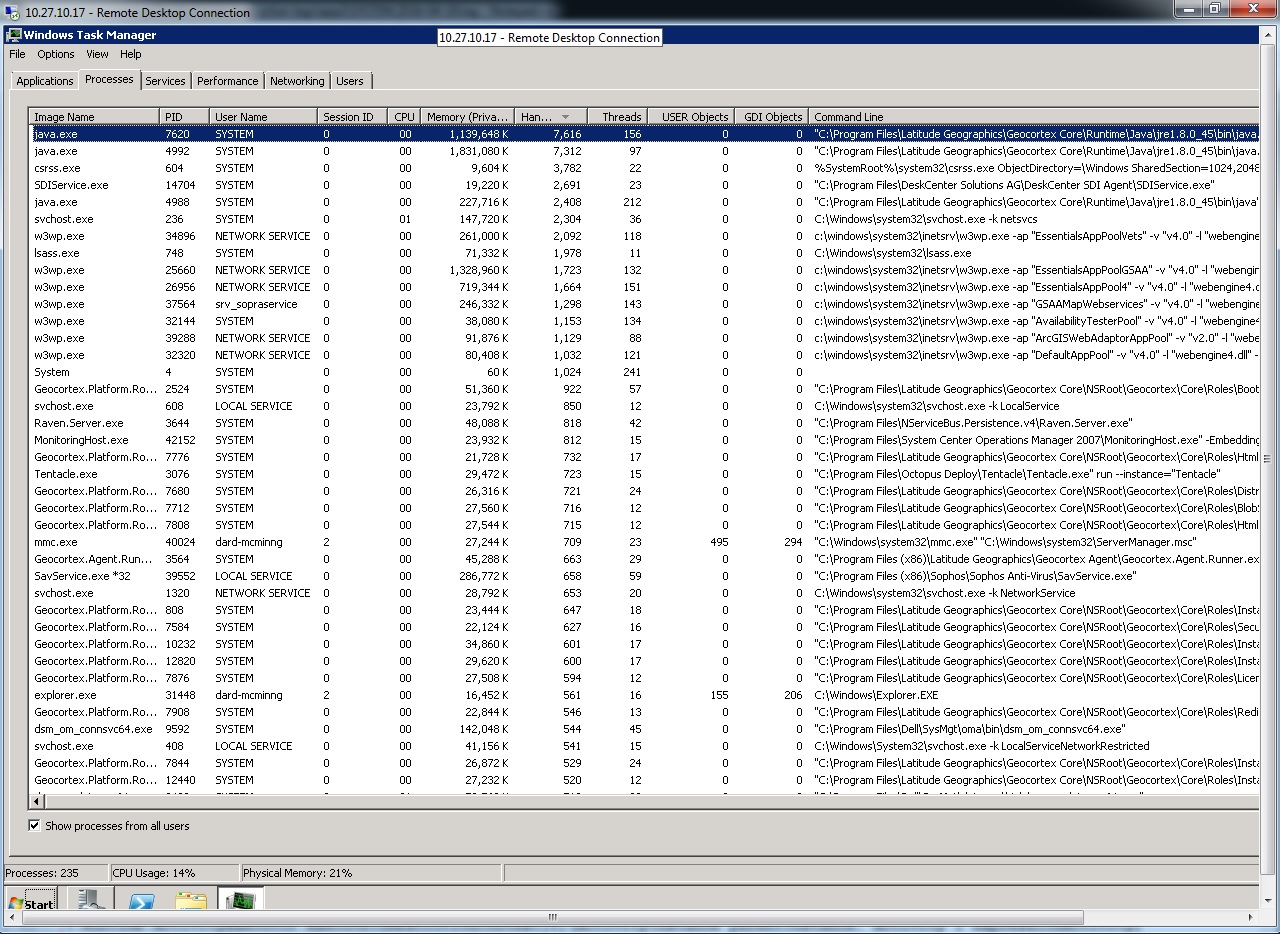The image size is (1280, 934).
Task: Select svchost.exe process with PID 236
Action: click(x=644, y=219)
